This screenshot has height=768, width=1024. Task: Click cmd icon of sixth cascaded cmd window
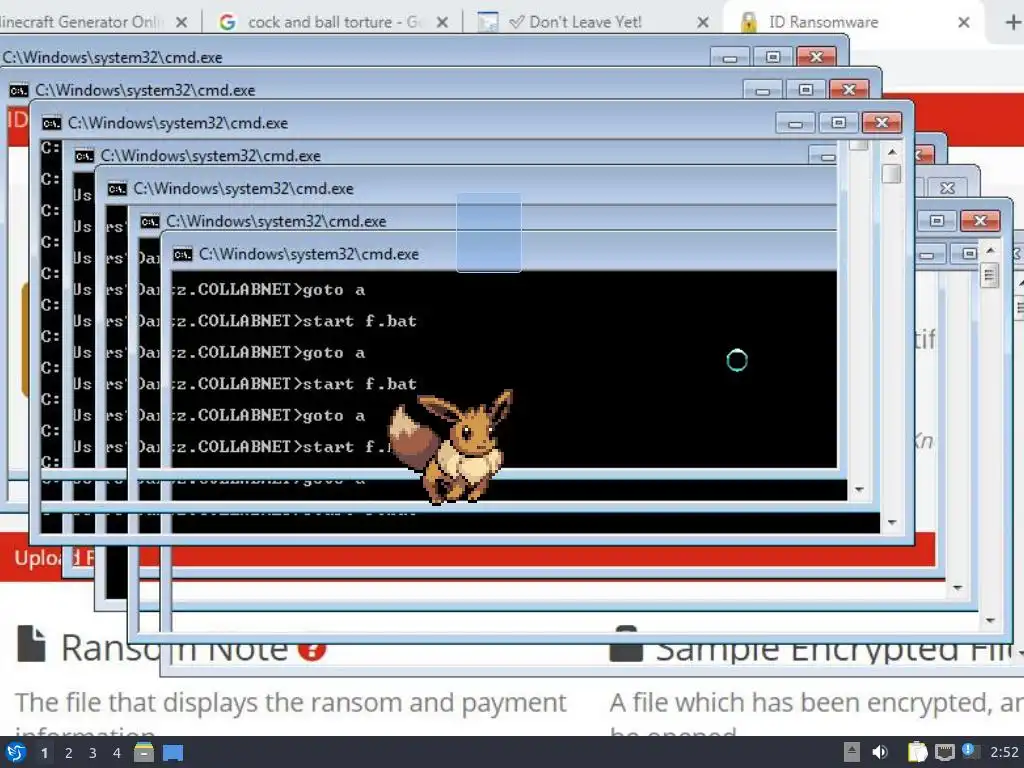(x=150, y=221)
